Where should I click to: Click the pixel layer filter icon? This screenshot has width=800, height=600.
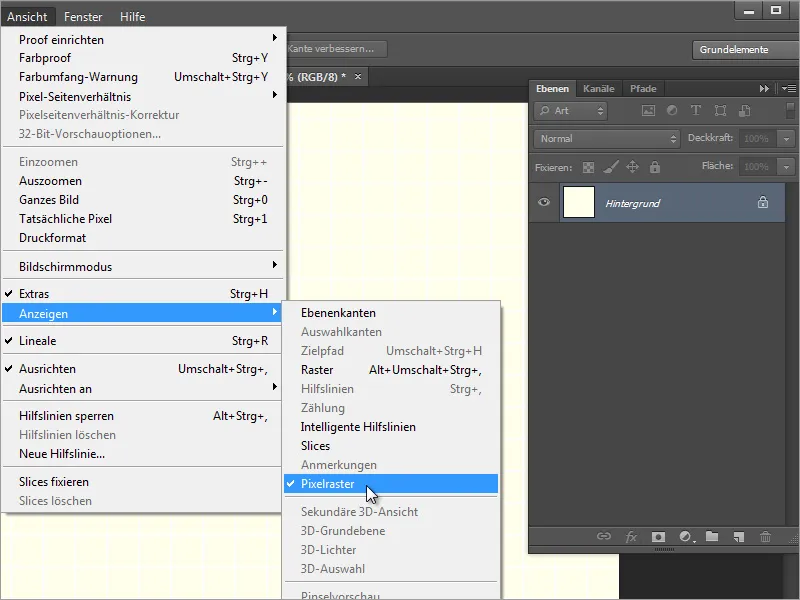click(648, 111)
